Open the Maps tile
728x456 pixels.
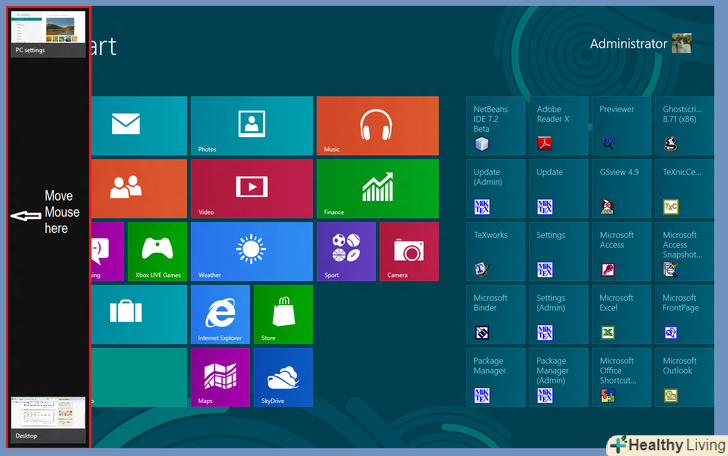(x=220, y=377)
